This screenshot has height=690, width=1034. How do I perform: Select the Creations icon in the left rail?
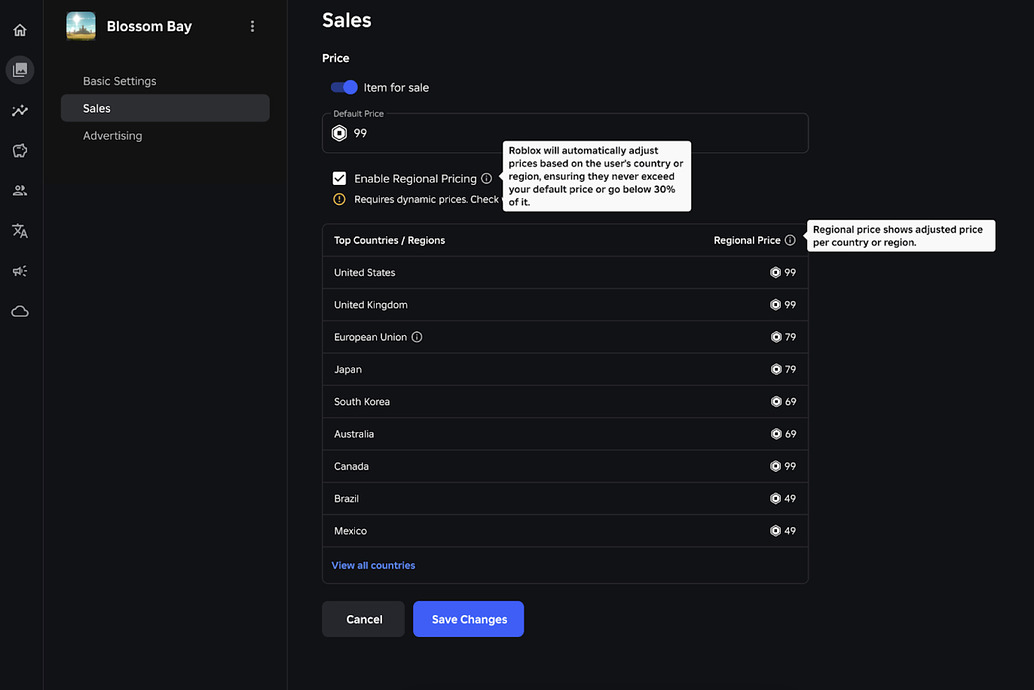point(19,70)
